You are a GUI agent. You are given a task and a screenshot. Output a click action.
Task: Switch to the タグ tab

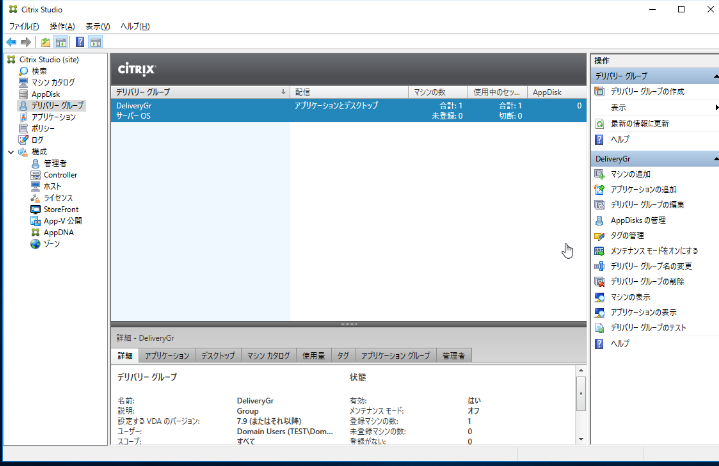[x=343, y=355]
